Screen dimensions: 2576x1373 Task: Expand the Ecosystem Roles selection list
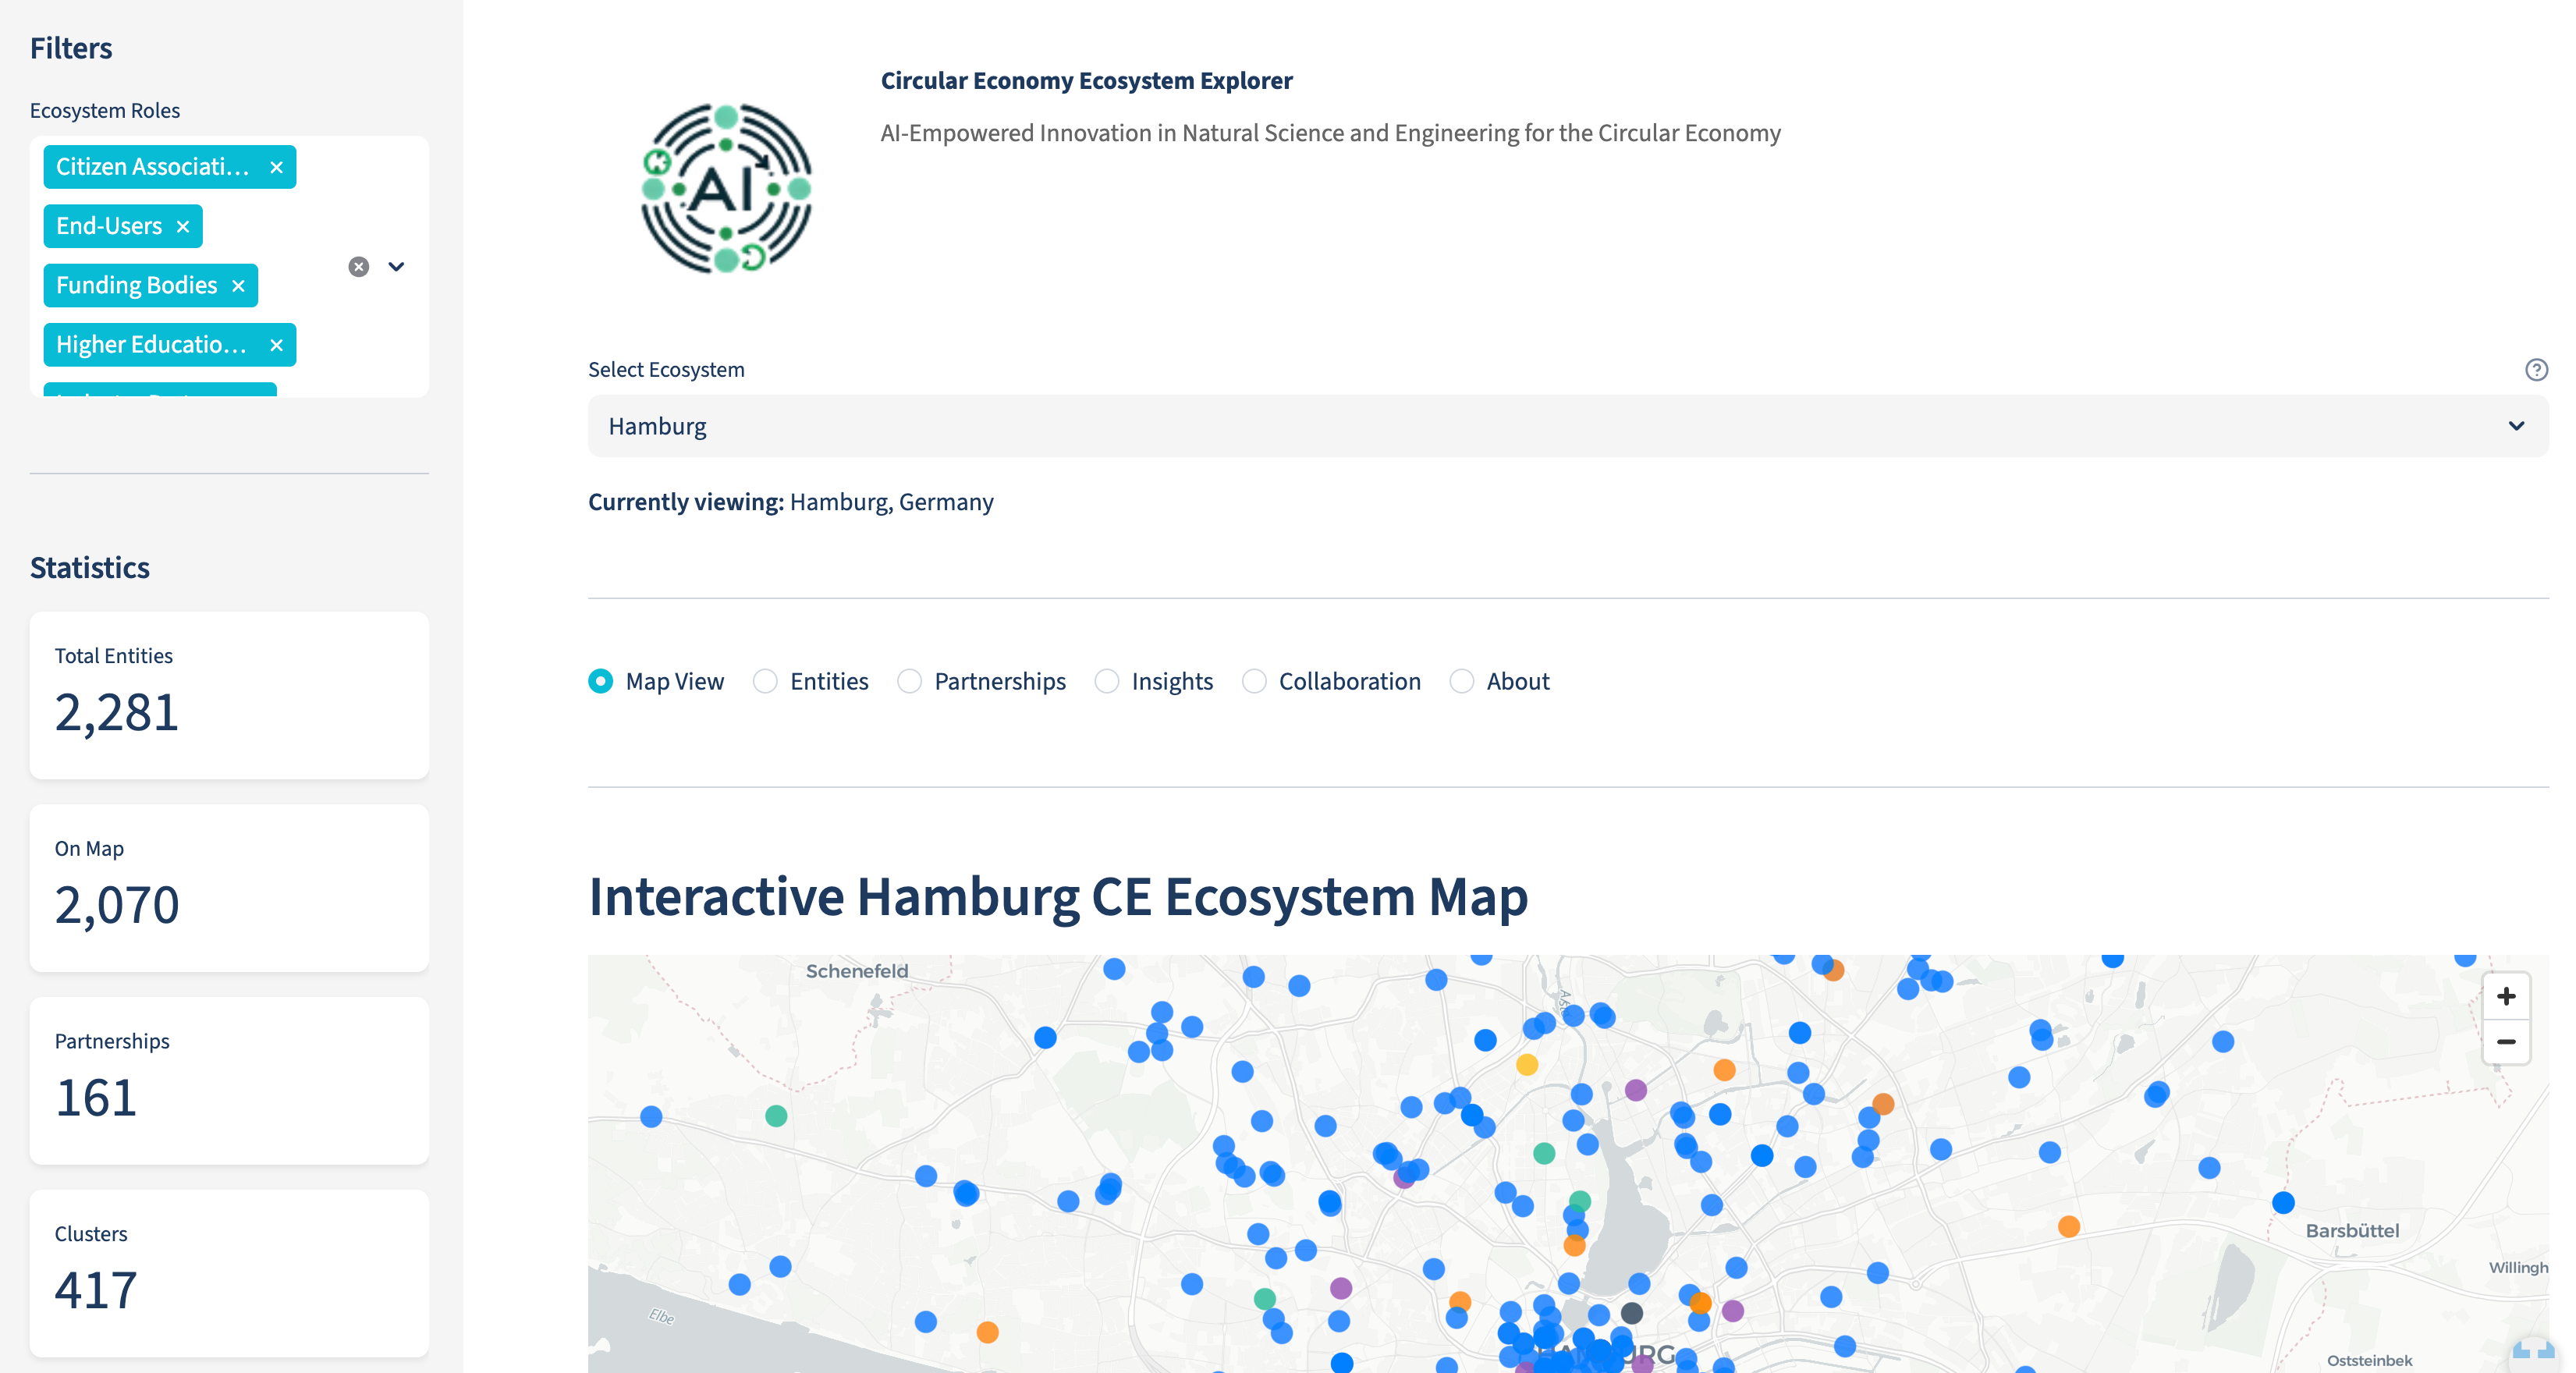pos(396,267)
